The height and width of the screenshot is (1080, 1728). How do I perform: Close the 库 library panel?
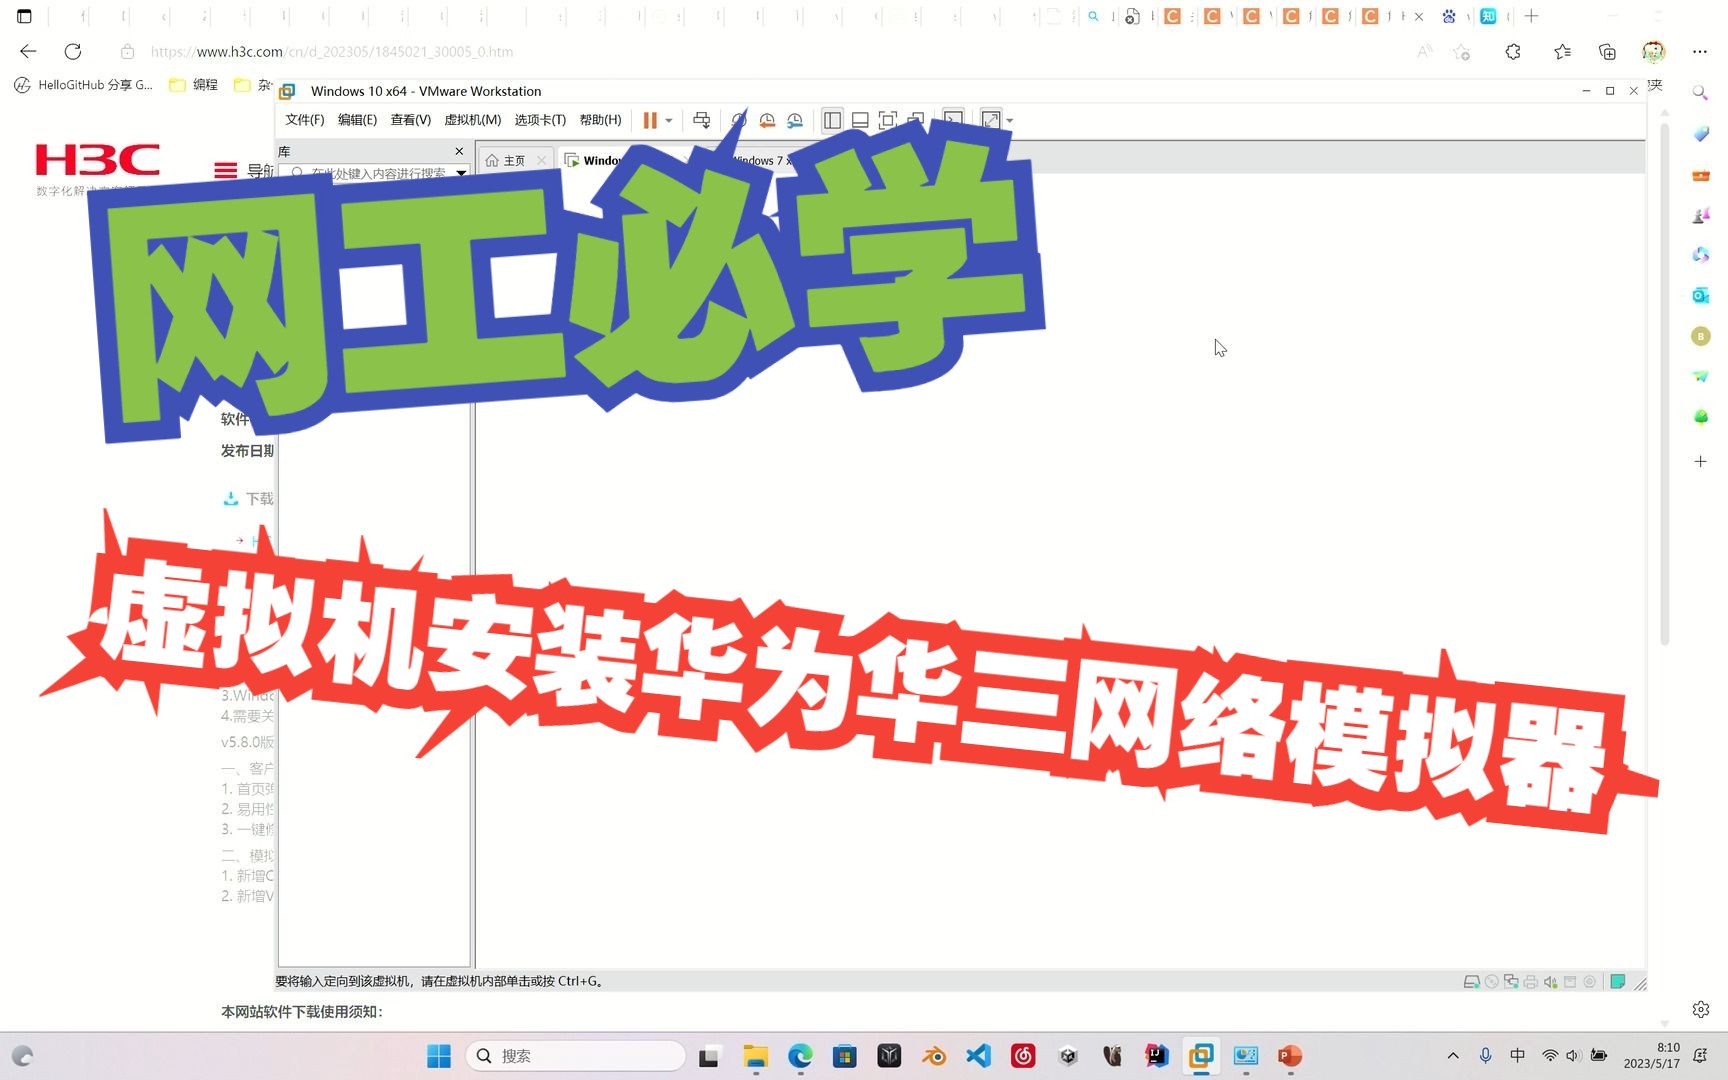click(459, 151)
